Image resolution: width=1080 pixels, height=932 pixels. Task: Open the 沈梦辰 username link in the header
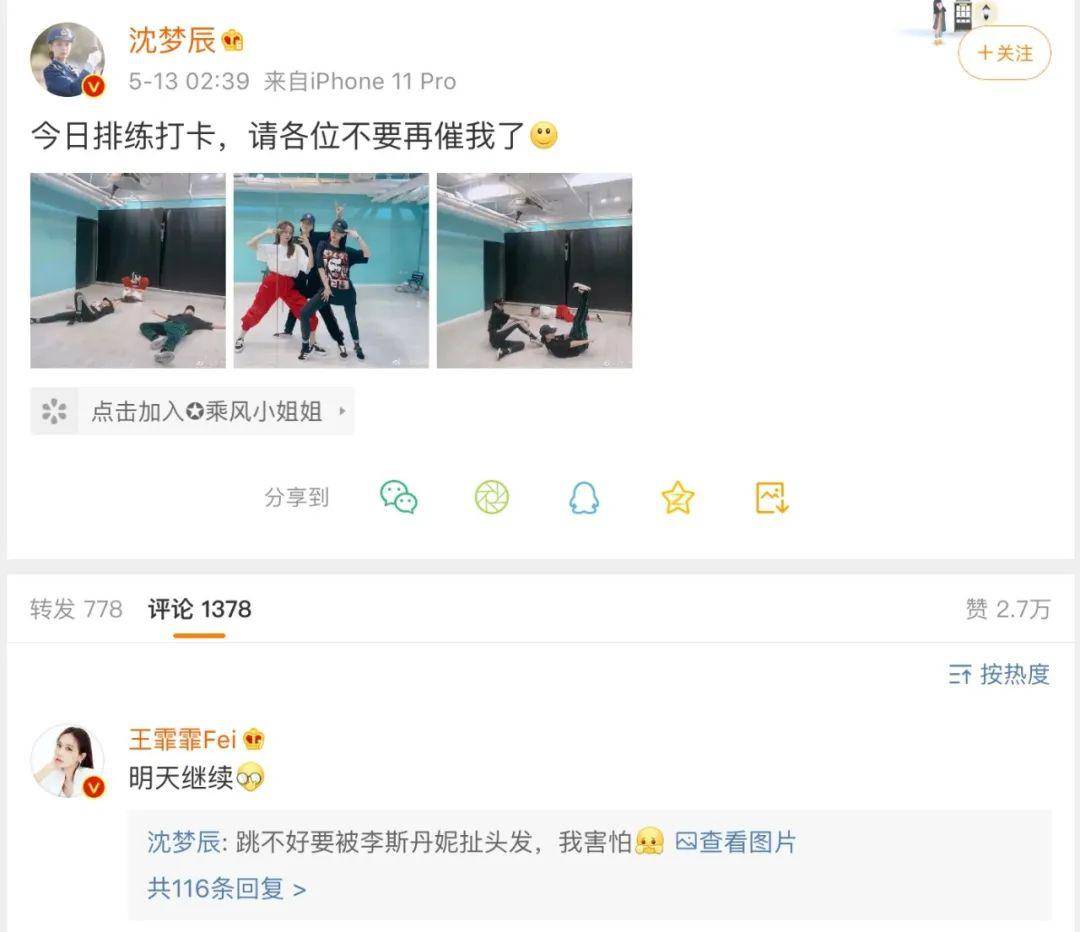click(172, 40)
